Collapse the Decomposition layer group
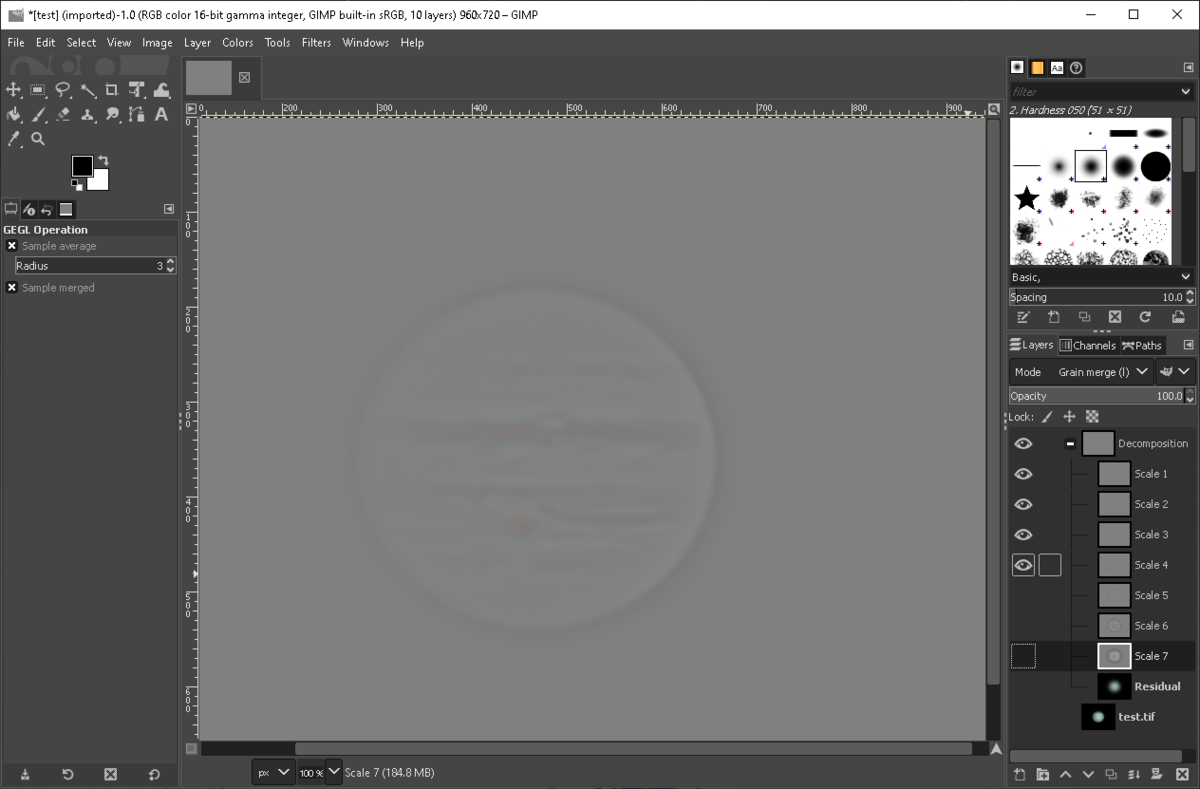 click(x=1070, y=444)
